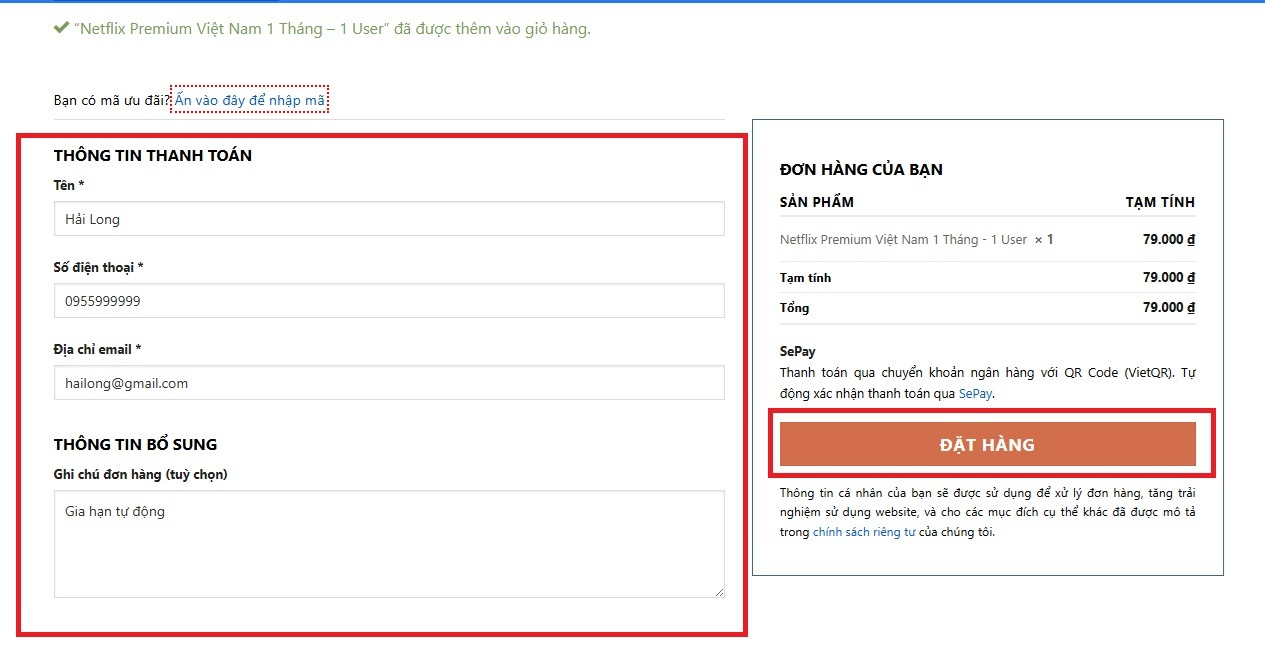Click the dashed-border coupon prompt icon area
This screenshot has width=1265, height=656.
249,99
